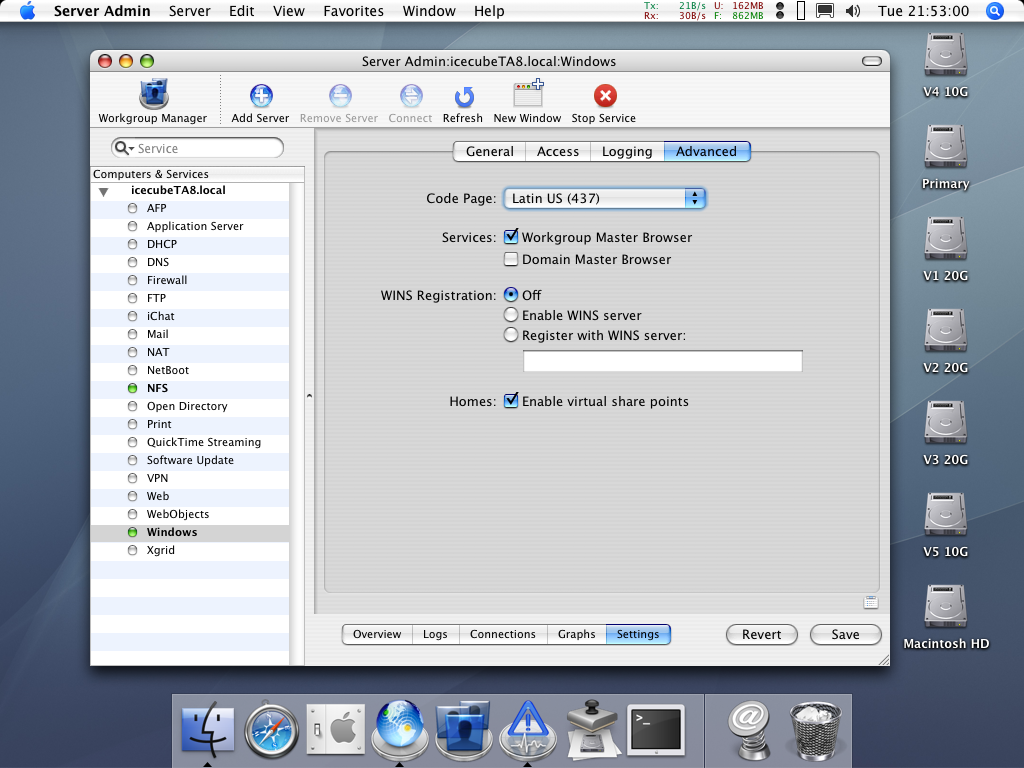Switch to the Access tab

pyautogui.click(x=558, y=152)
